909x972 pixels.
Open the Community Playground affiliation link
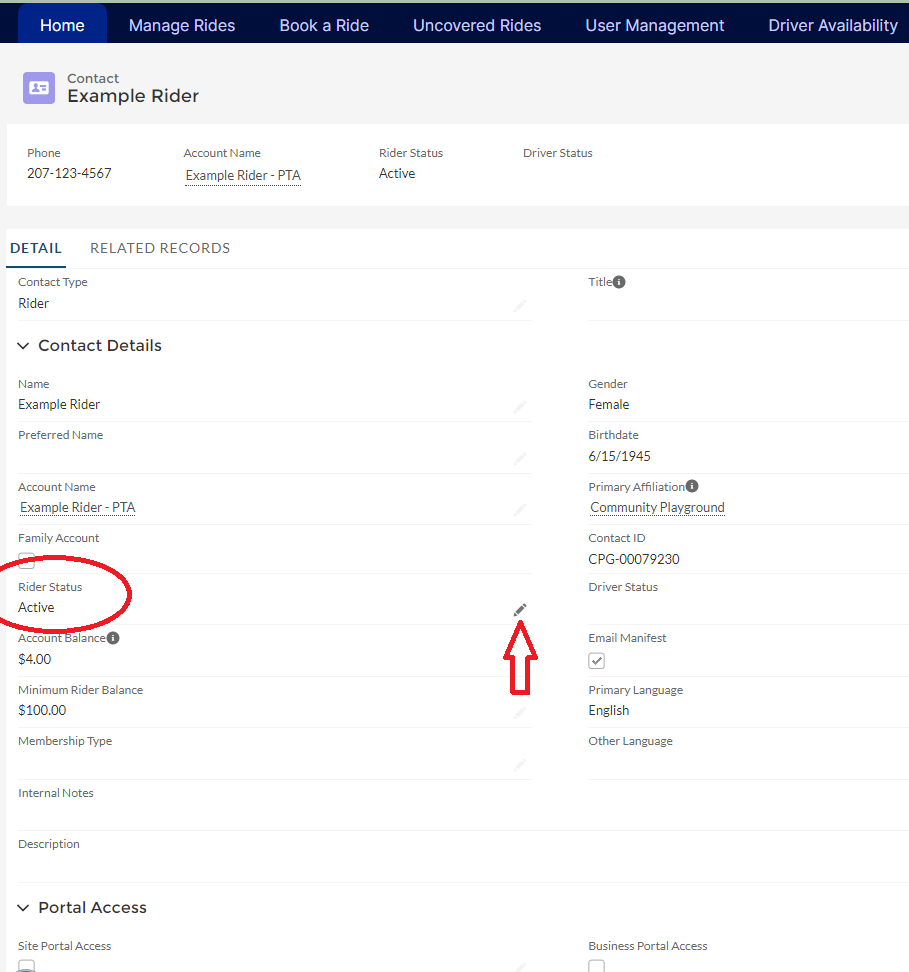pyautogui.click(x=657, y=508)
